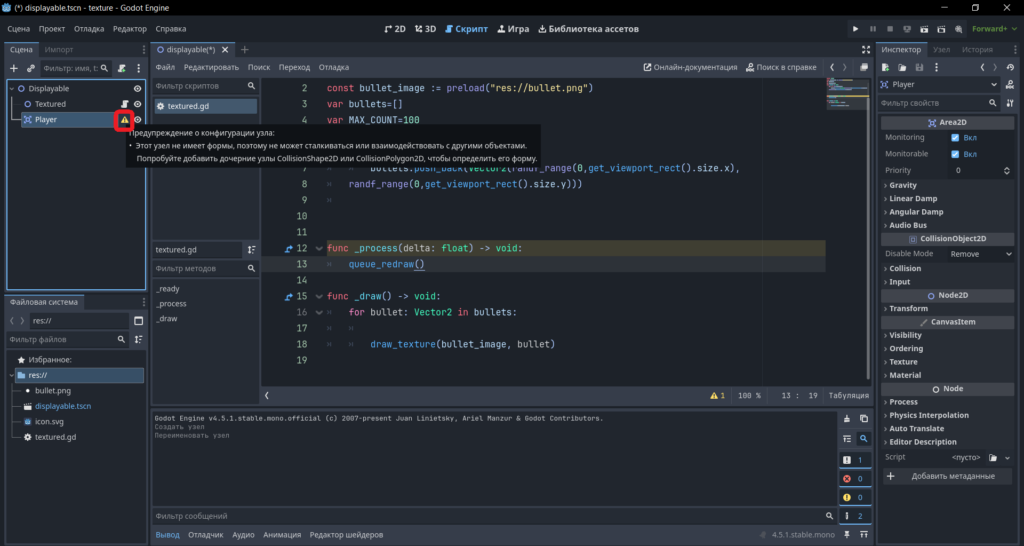
Task: Run the current scene with the clapperboard icon
Action: 924,29
